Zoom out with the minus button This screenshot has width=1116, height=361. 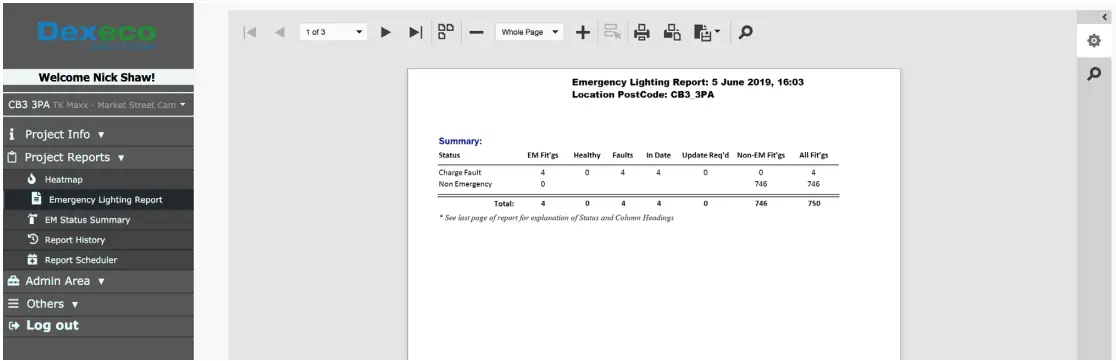477,32
